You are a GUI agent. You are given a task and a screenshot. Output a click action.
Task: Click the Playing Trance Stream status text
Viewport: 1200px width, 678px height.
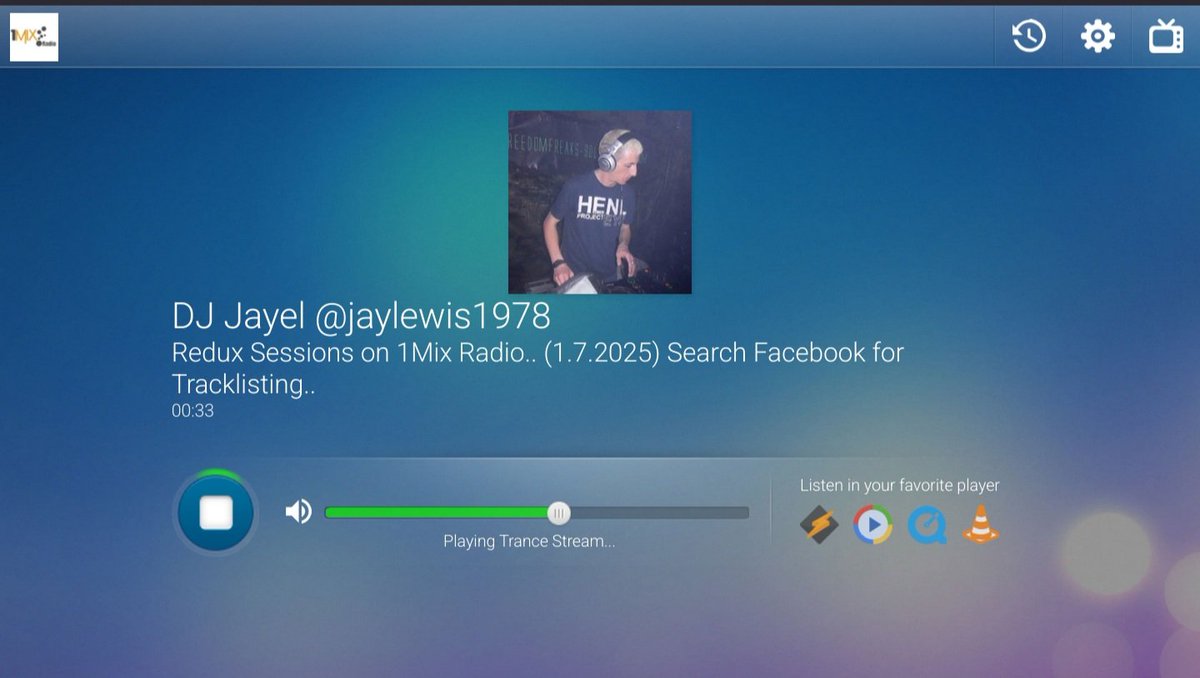coord(529,541)
